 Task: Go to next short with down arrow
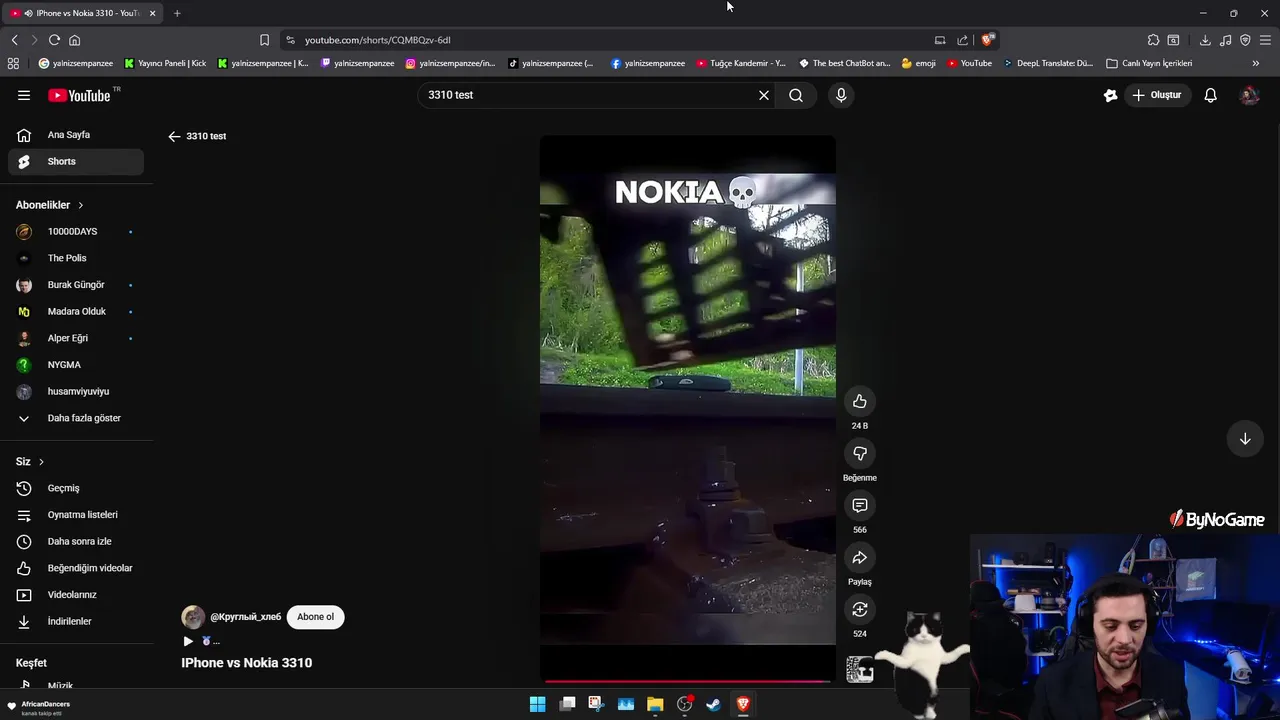(x=1245, y=439)
